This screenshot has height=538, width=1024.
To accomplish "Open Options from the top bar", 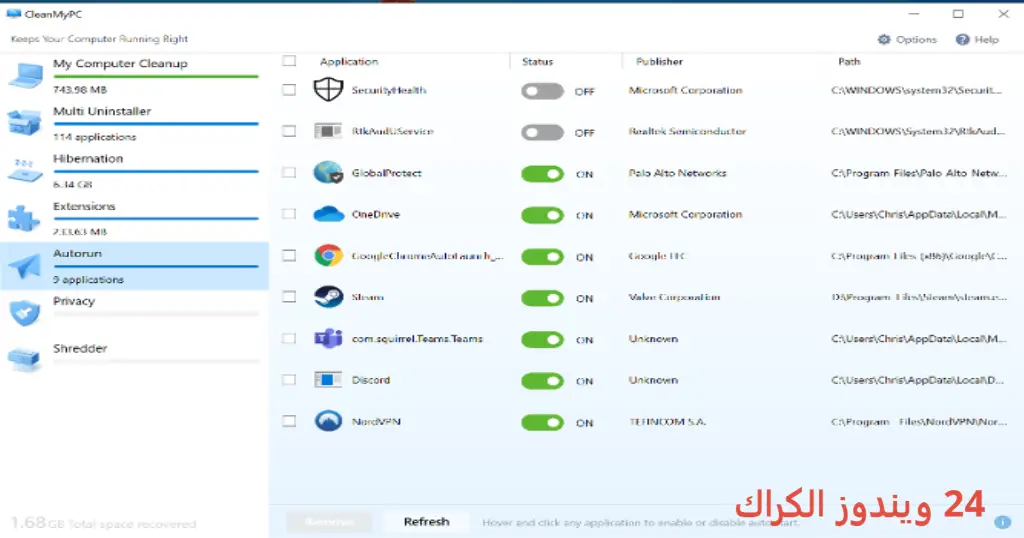I will coord(907,39).
